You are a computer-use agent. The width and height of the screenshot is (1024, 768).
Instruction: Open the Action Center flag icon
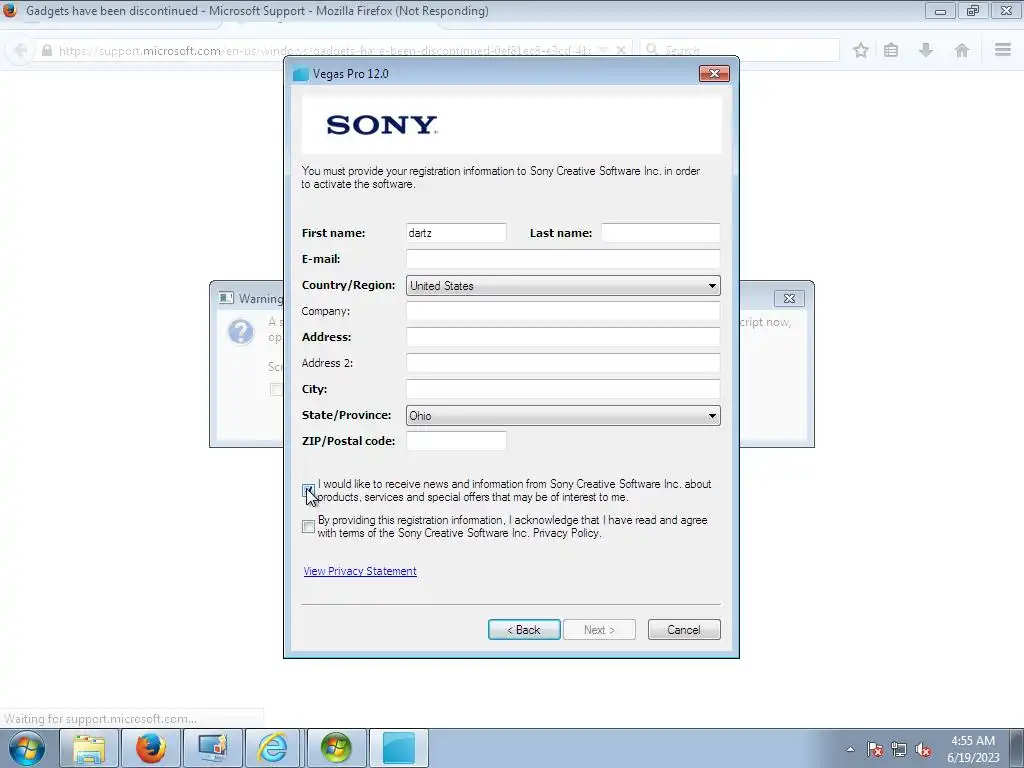point(875,749)
